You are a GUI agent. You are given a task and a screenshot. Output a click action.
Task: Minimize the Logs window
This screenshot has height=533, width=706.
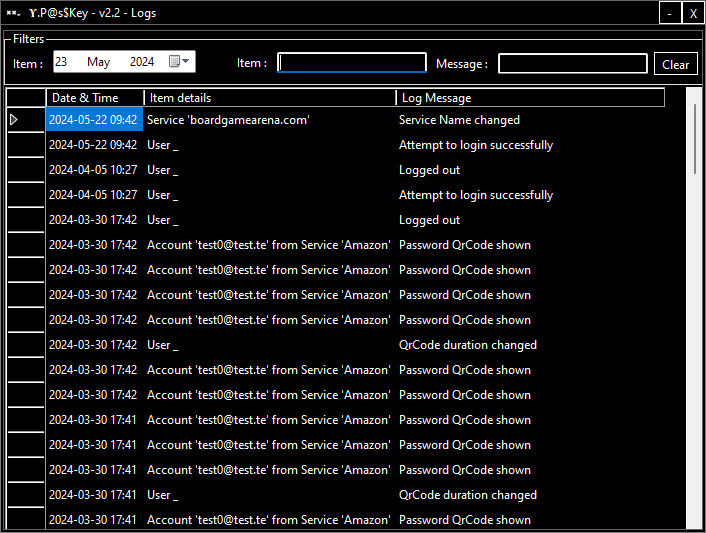(669, 13)
